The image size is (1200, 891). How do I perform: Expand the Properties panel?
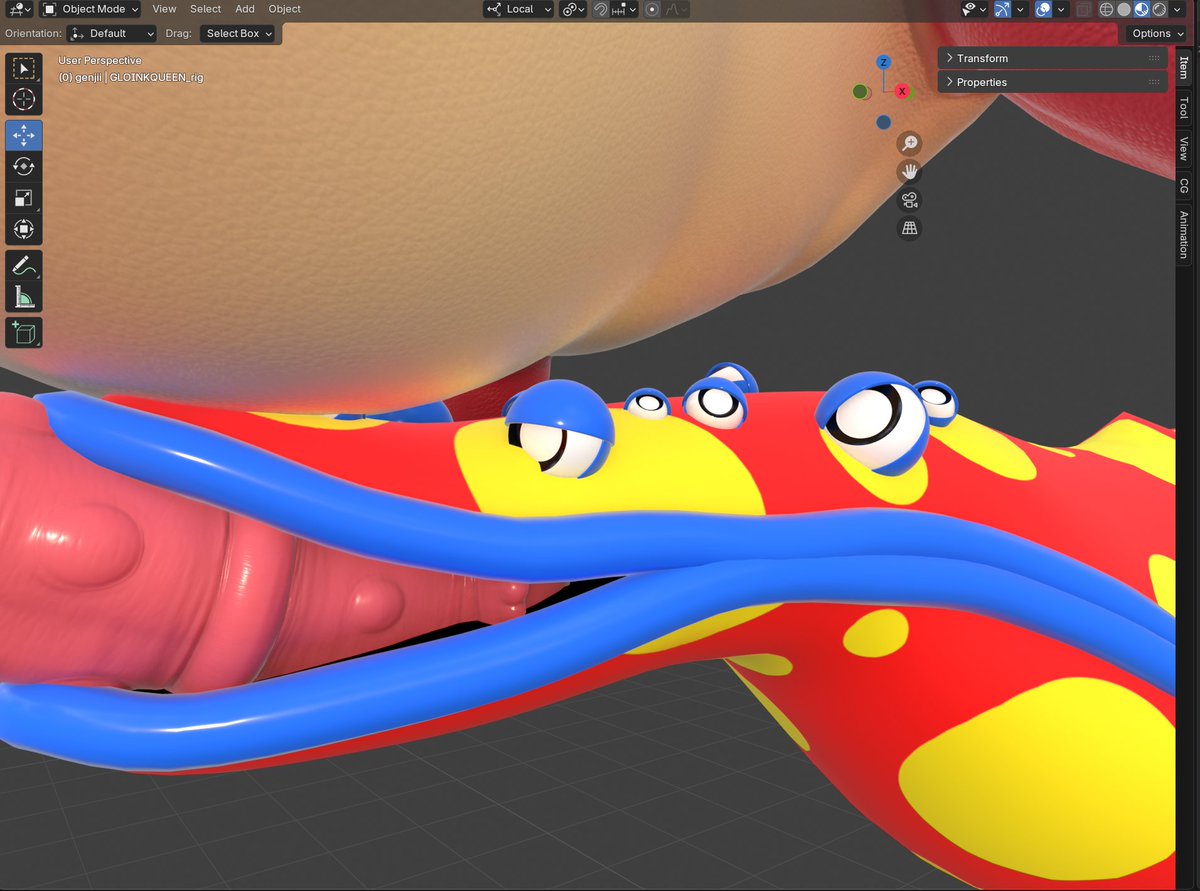(x=1052, y=82)
